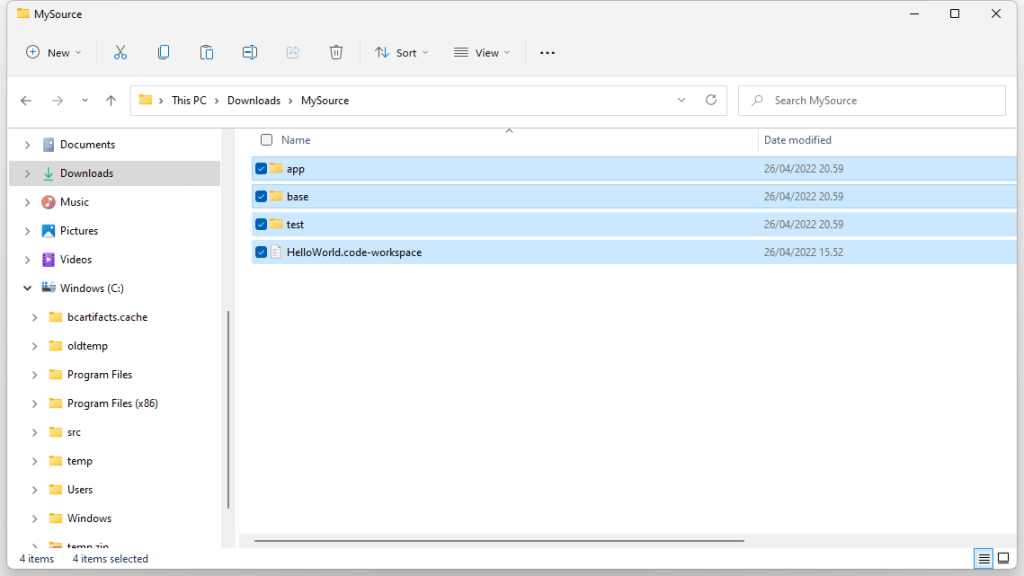Click the Rename icon in toolbar
The image size is (1024, 576).
pyautogui.click(x=250, y=53)
